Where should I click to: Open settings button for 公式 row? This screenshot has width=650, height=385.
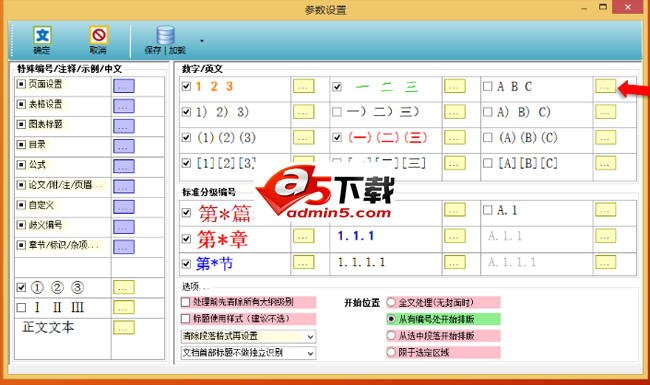(124, 167)
